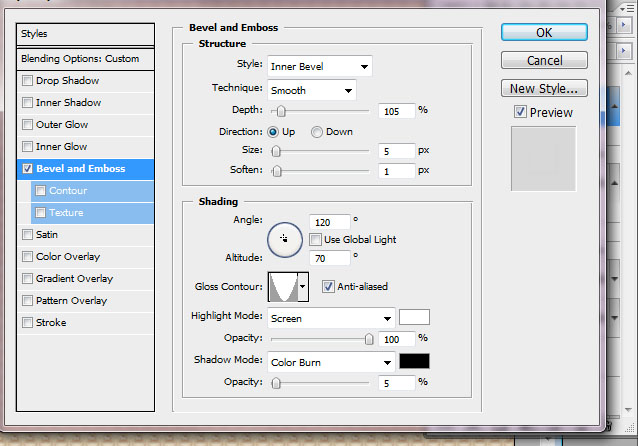
Task: Click the Depth value input field
Action: coord(397,111)
